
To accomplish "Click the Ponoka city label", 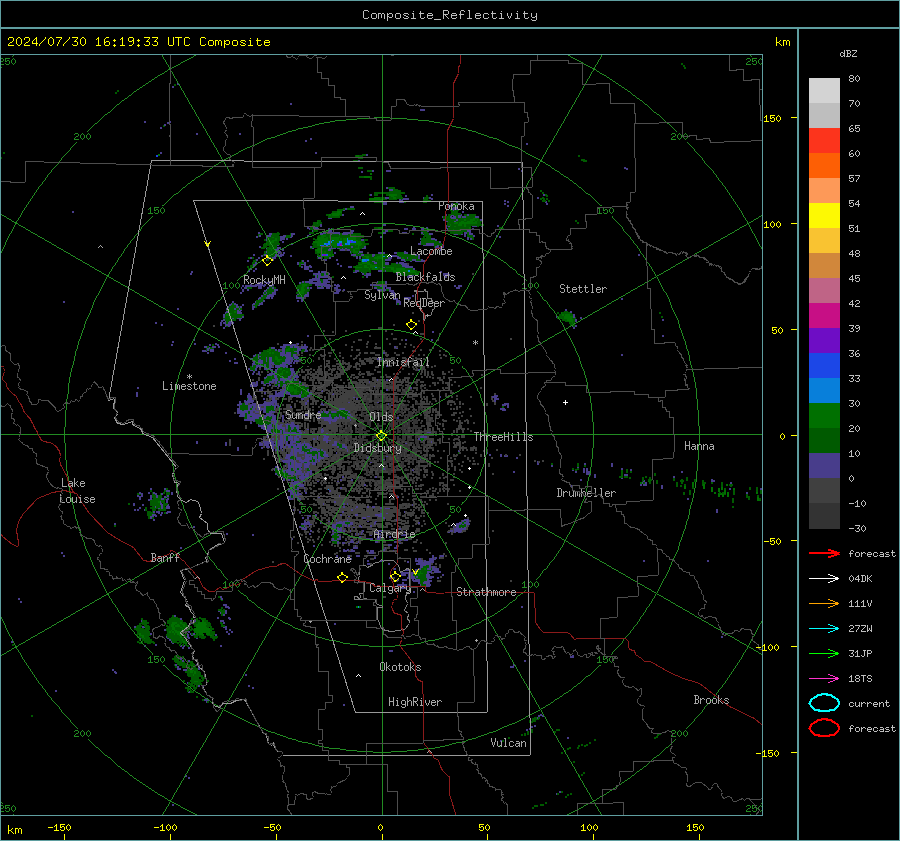I will [456, 206].
